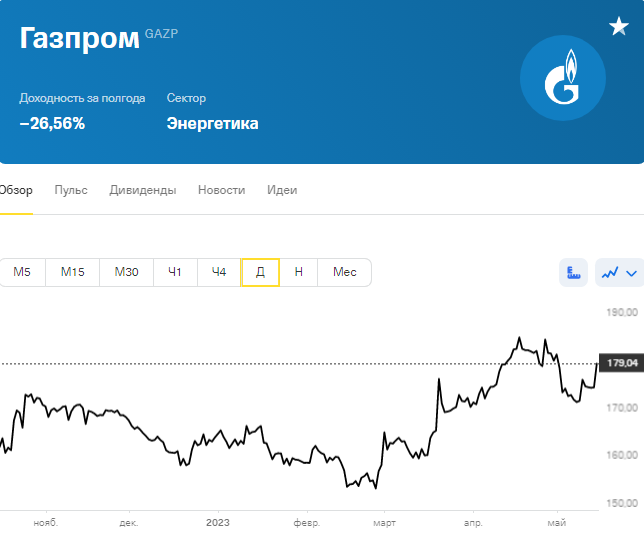Screen dimensions: 644x534
Task: Click the Gazprom flame logo
Action: [x=563, y=78]
